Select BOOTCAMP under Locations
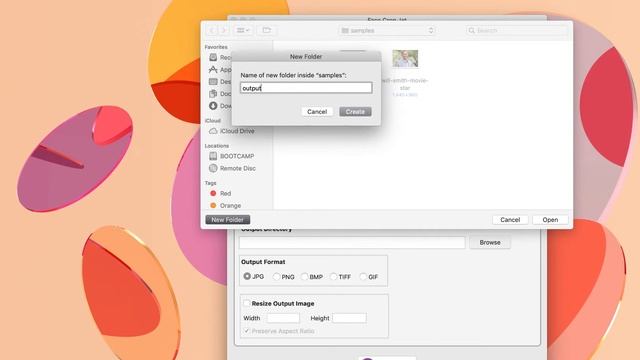The width and height of the screenshot is (640, 360). click(x=237, y=156)
